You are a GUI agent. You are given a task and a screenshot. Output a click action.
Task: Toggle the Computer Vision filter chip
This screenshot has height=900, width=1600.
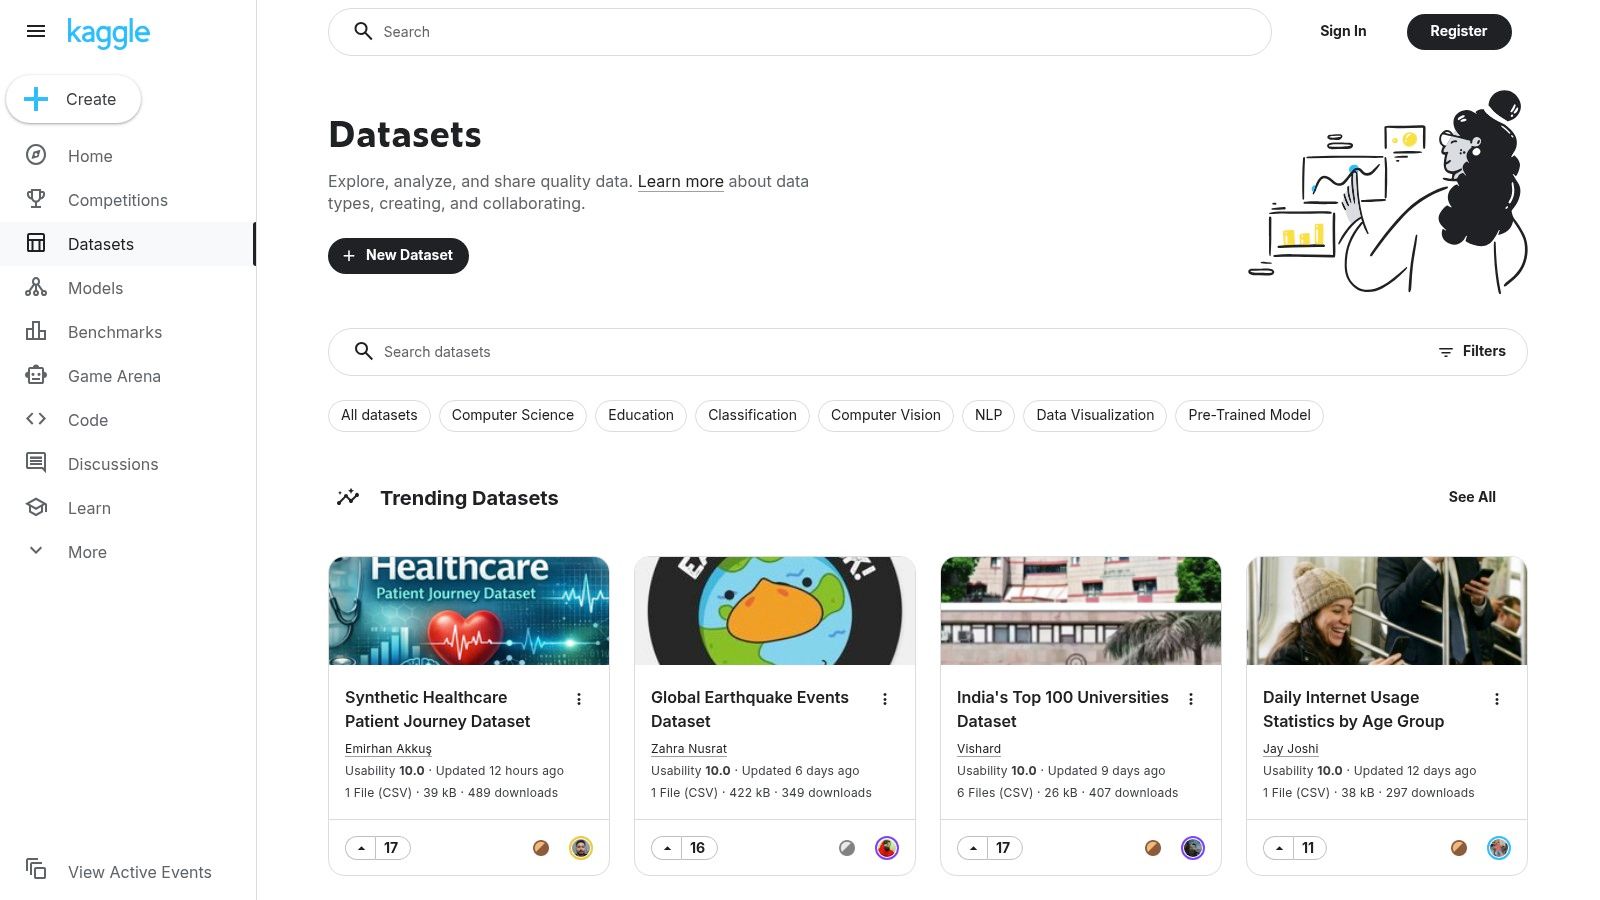tap(885, 415)
